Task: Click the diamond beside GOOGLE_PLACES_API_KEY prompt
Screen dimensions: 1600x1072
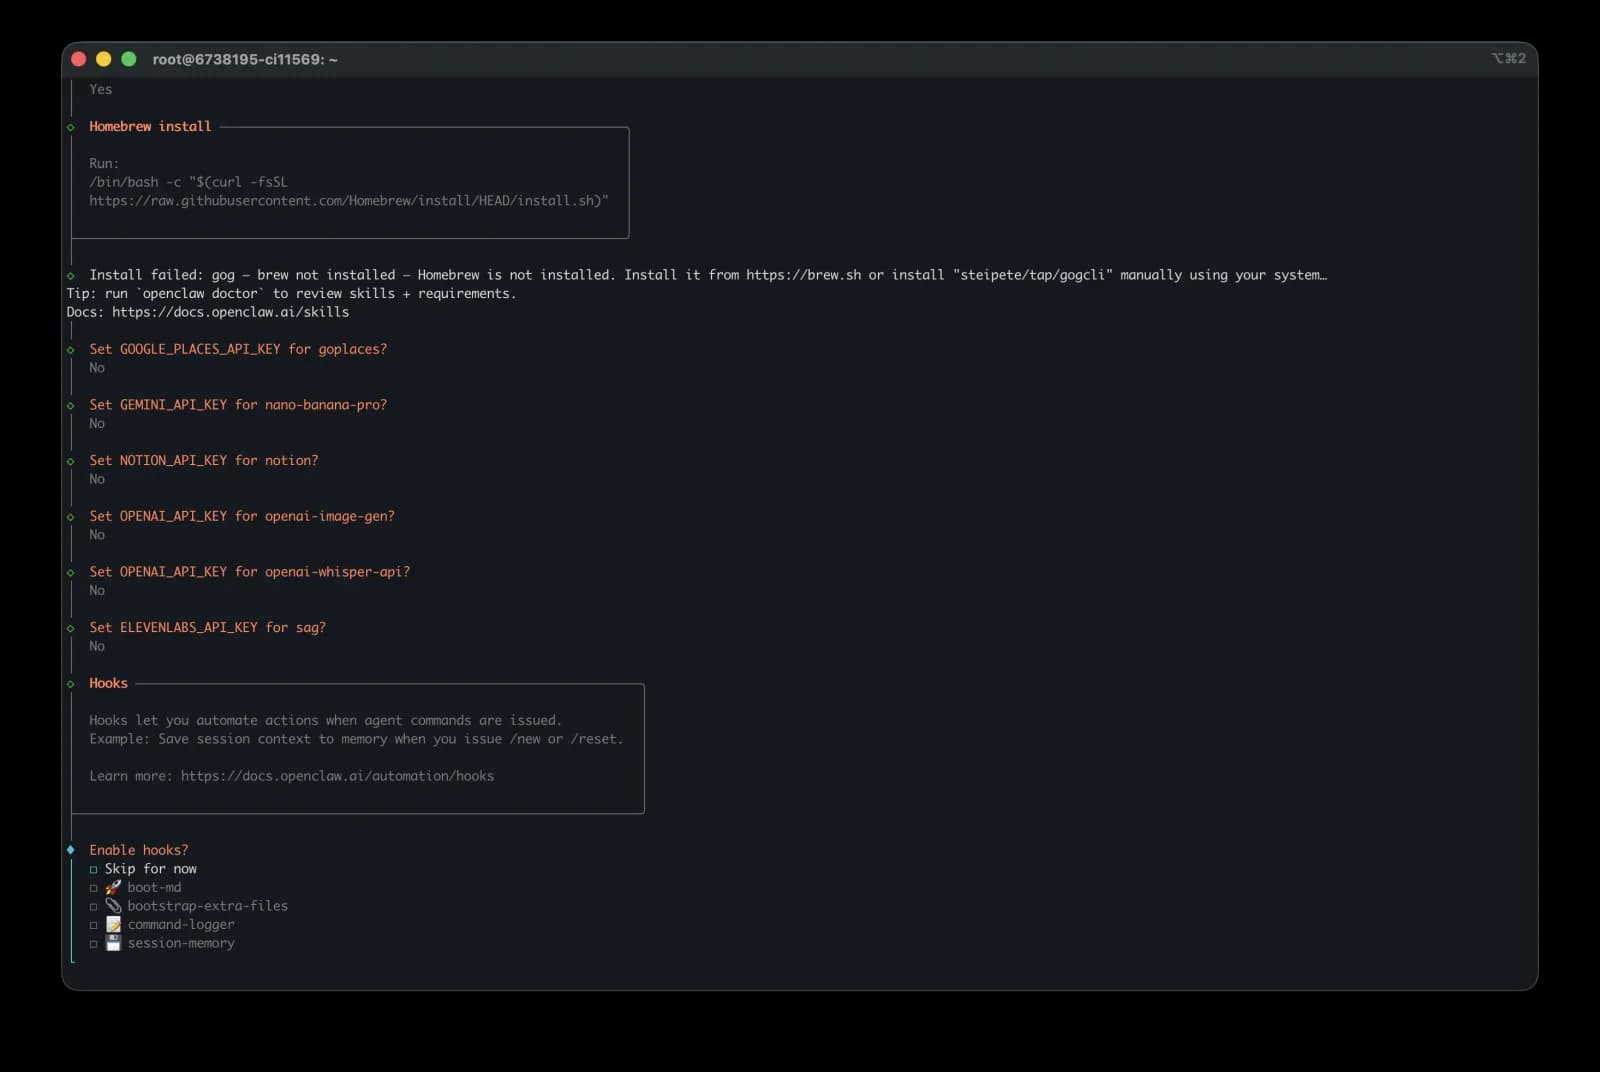Action: tap(71, 350)
